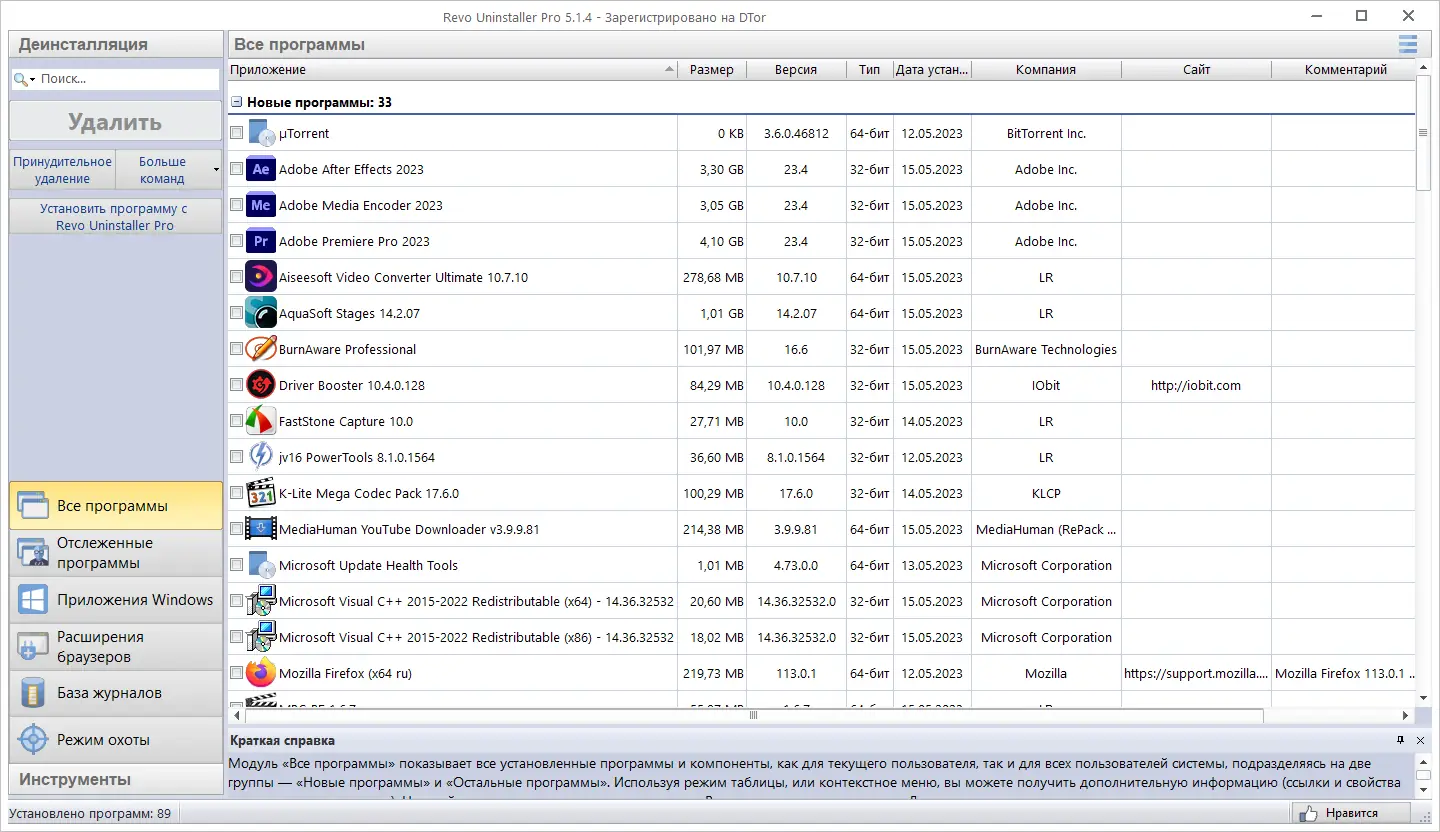This screenshot has width=1440, height=832.
Task: Sort by the Комментарий column header
Action: pos(1345,70)
